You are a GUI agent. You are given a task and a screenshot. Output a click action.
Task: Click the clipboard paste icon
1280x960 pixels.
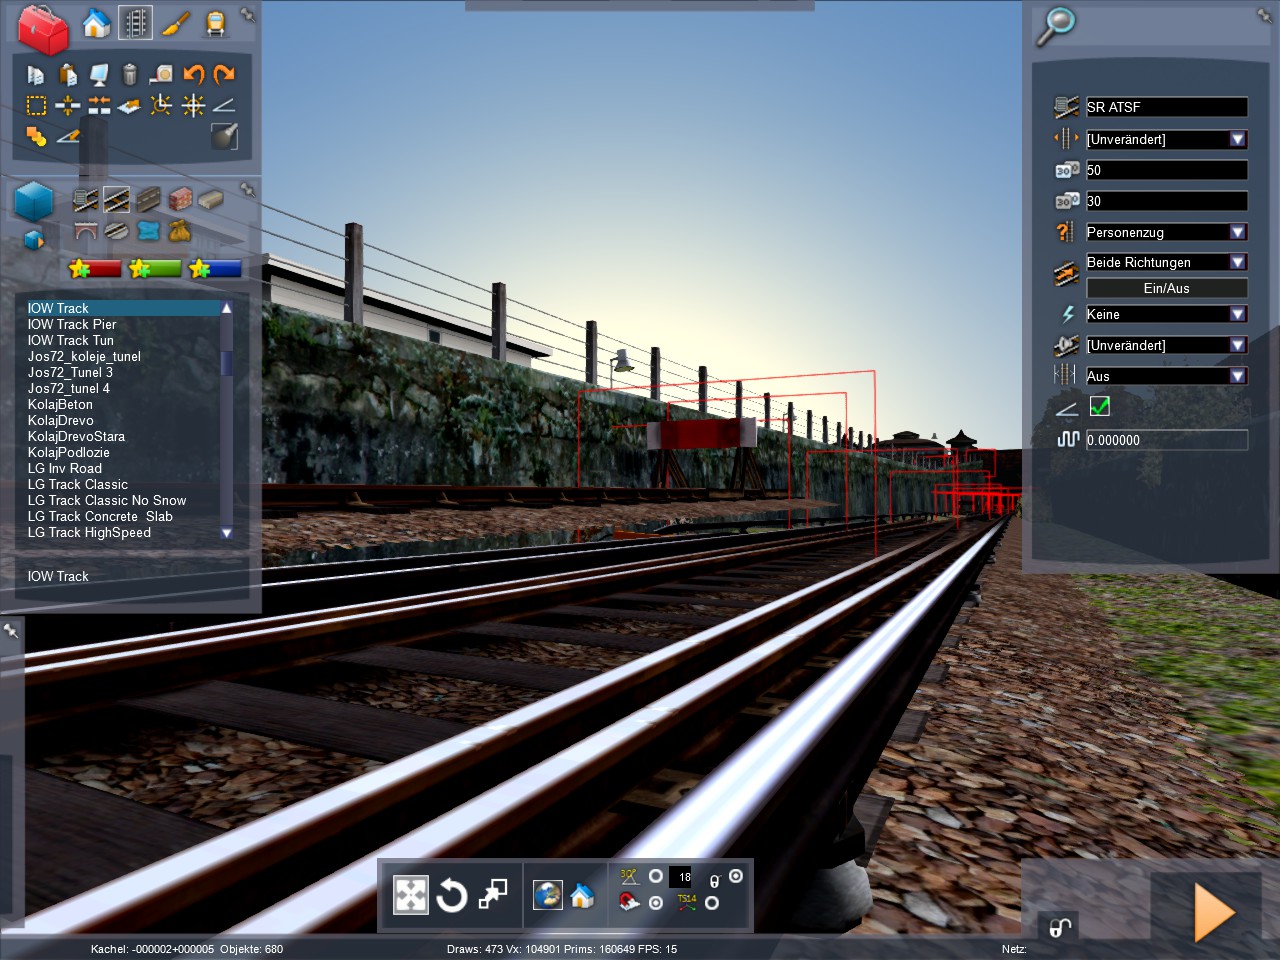click(68, 74)
